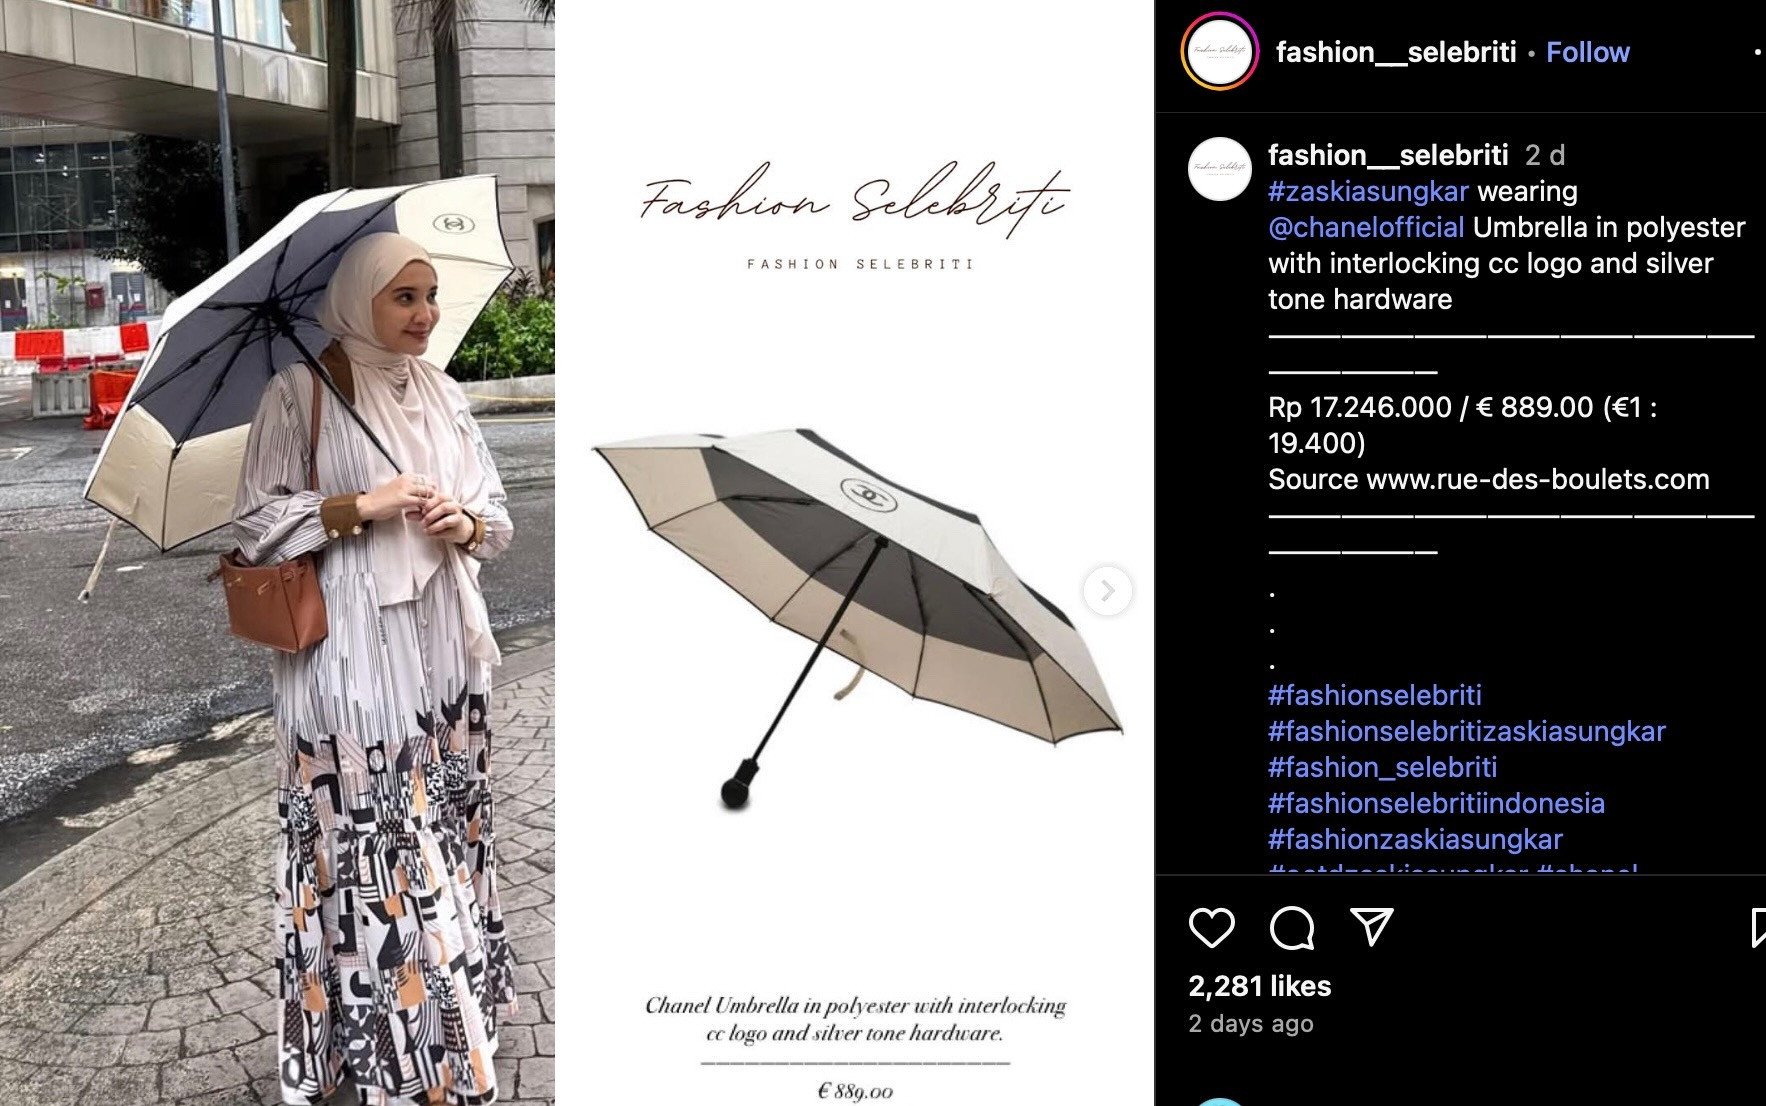
Task: Click caption username fashion__selebriti
Action: click(x=1388, y=155)
